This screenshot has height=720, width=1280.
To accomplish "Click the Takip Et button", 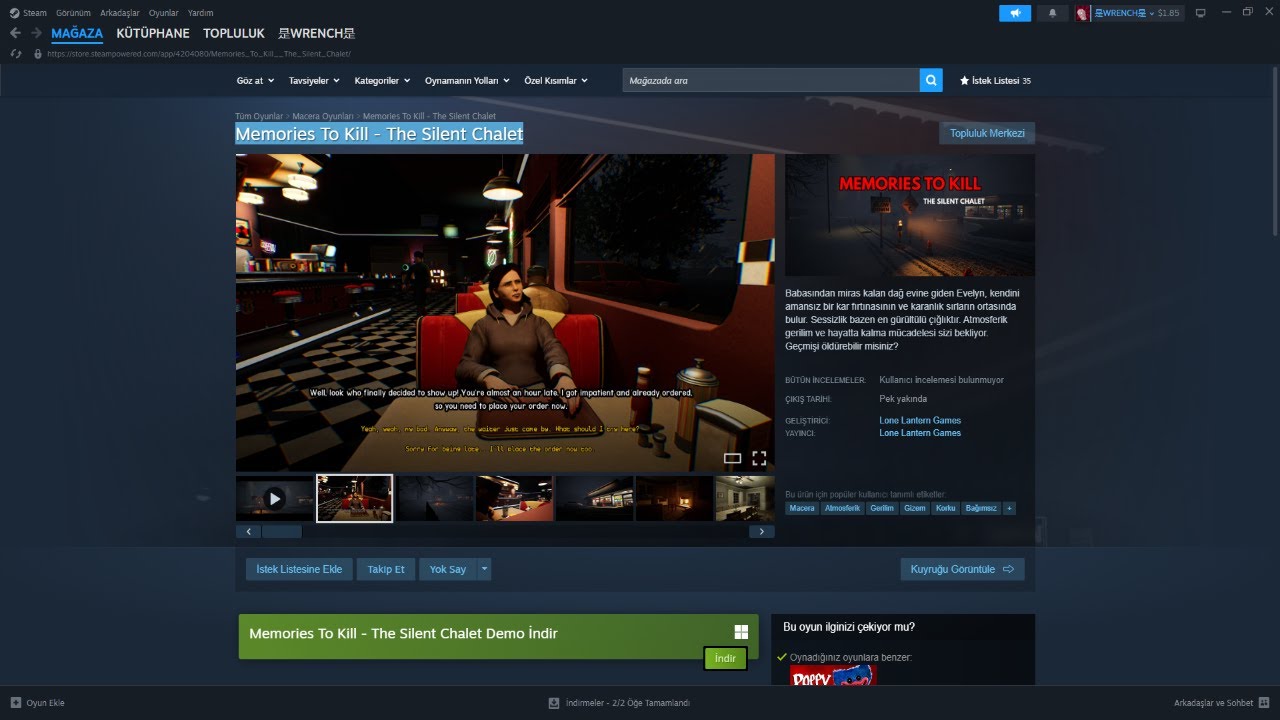I will (x=386, y=569).
